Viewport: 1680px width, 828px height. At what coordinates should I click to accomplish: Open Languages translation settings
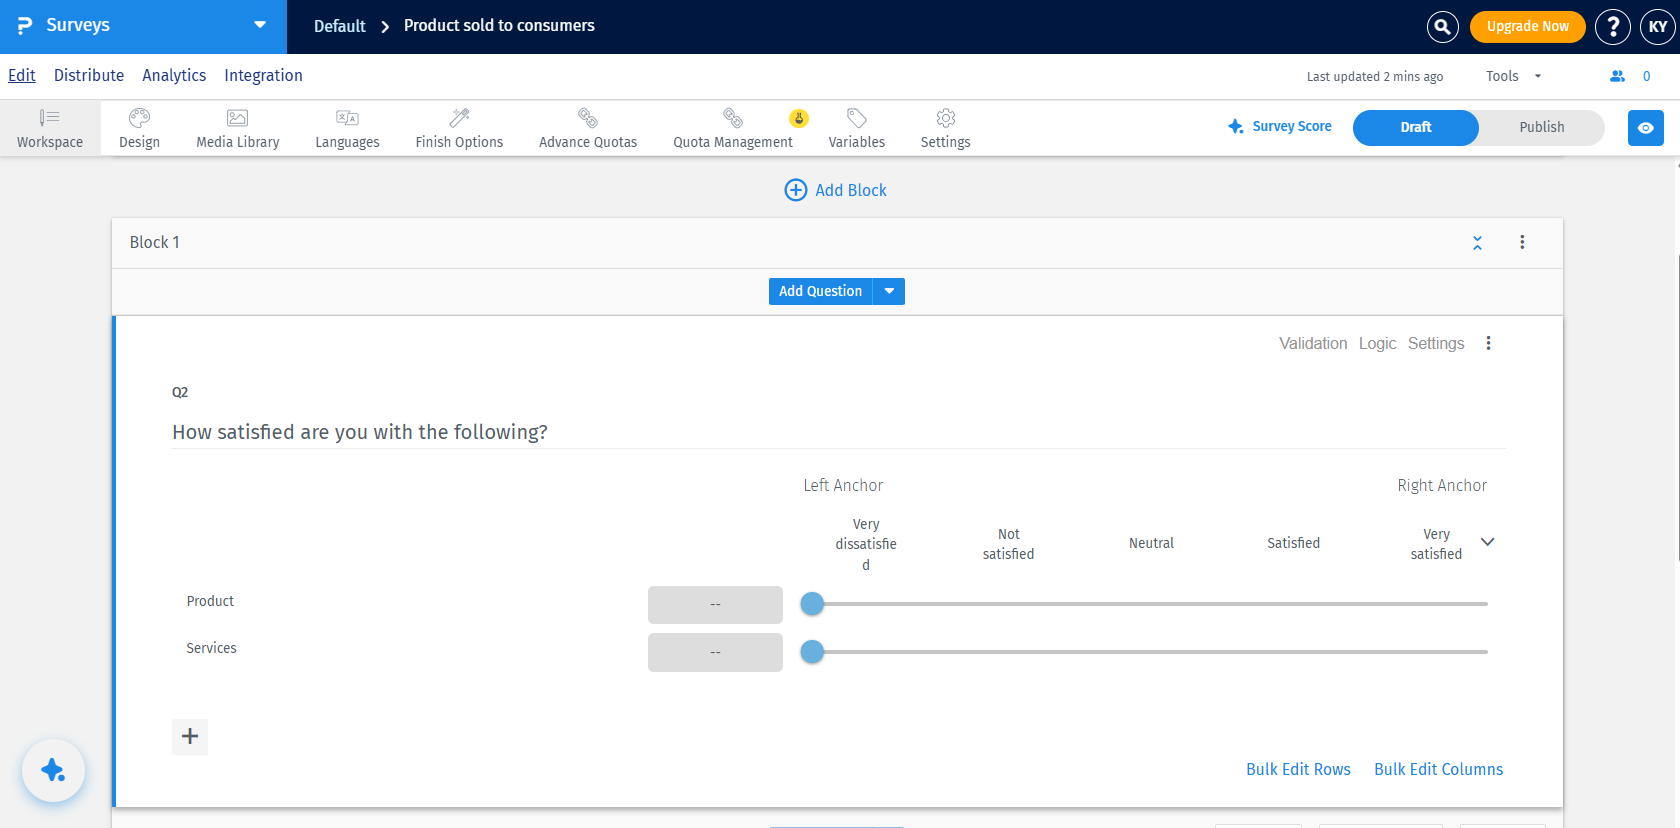[347, 128]
